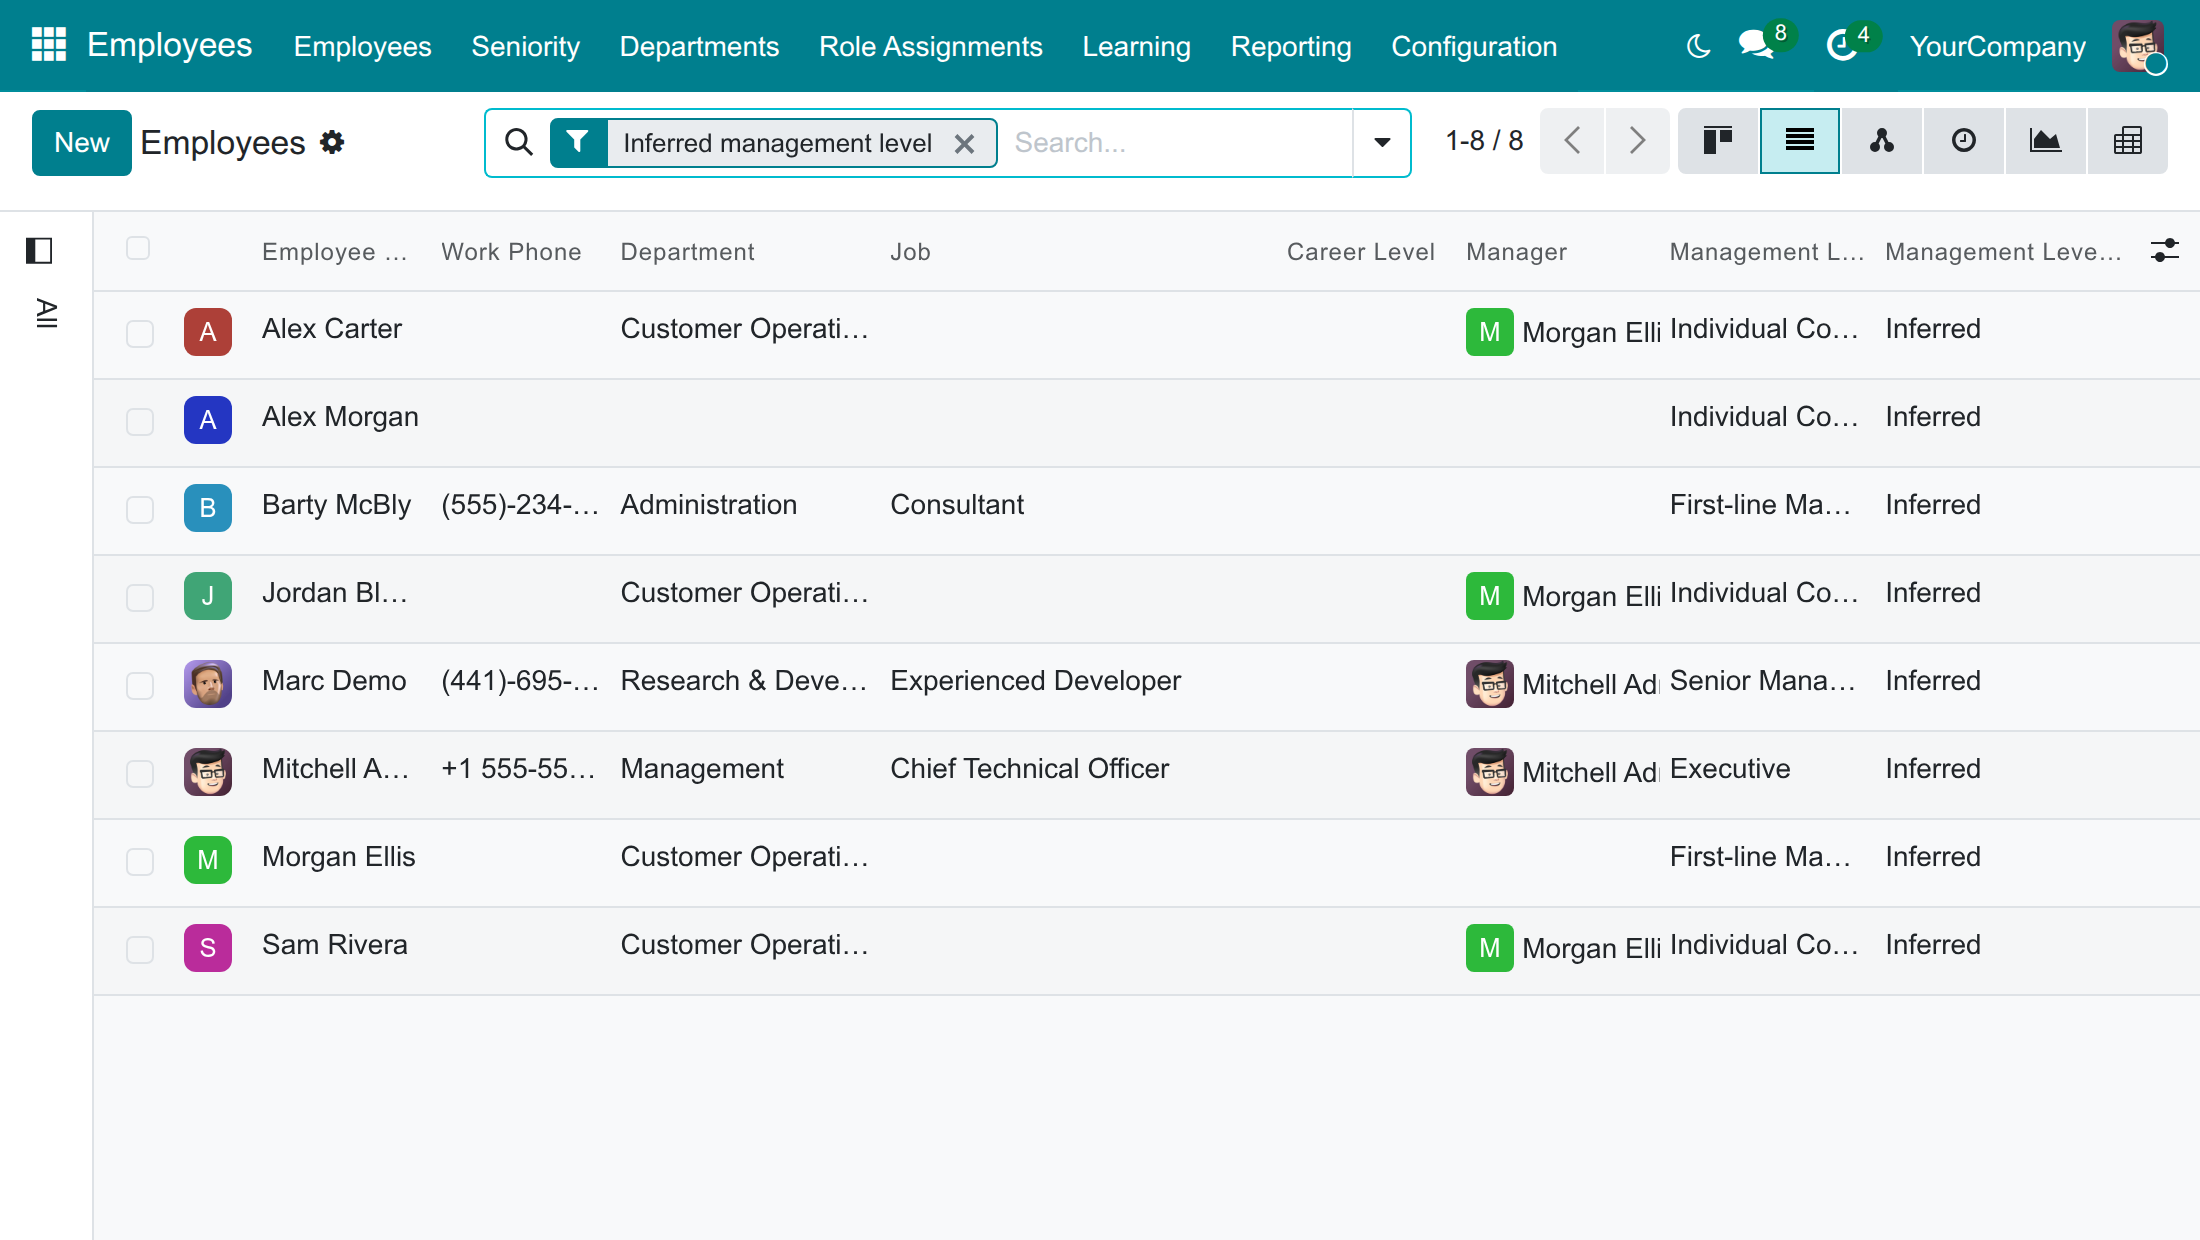Check the Barty McBly row checkbox
Screen dimensions: 2200x1240
tap(140, 509)
